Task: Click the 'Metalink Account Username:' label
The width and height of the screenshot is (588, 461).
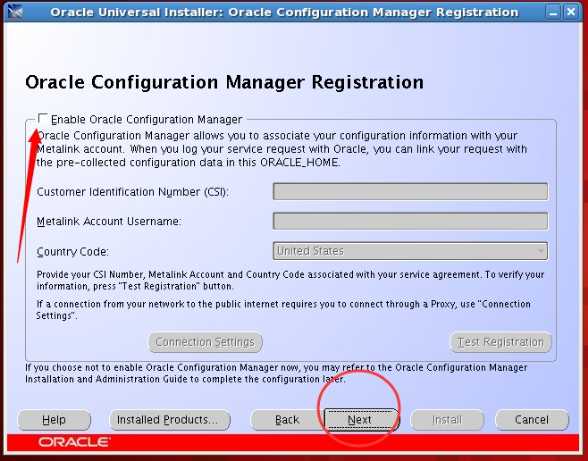Action: (109, 221)
